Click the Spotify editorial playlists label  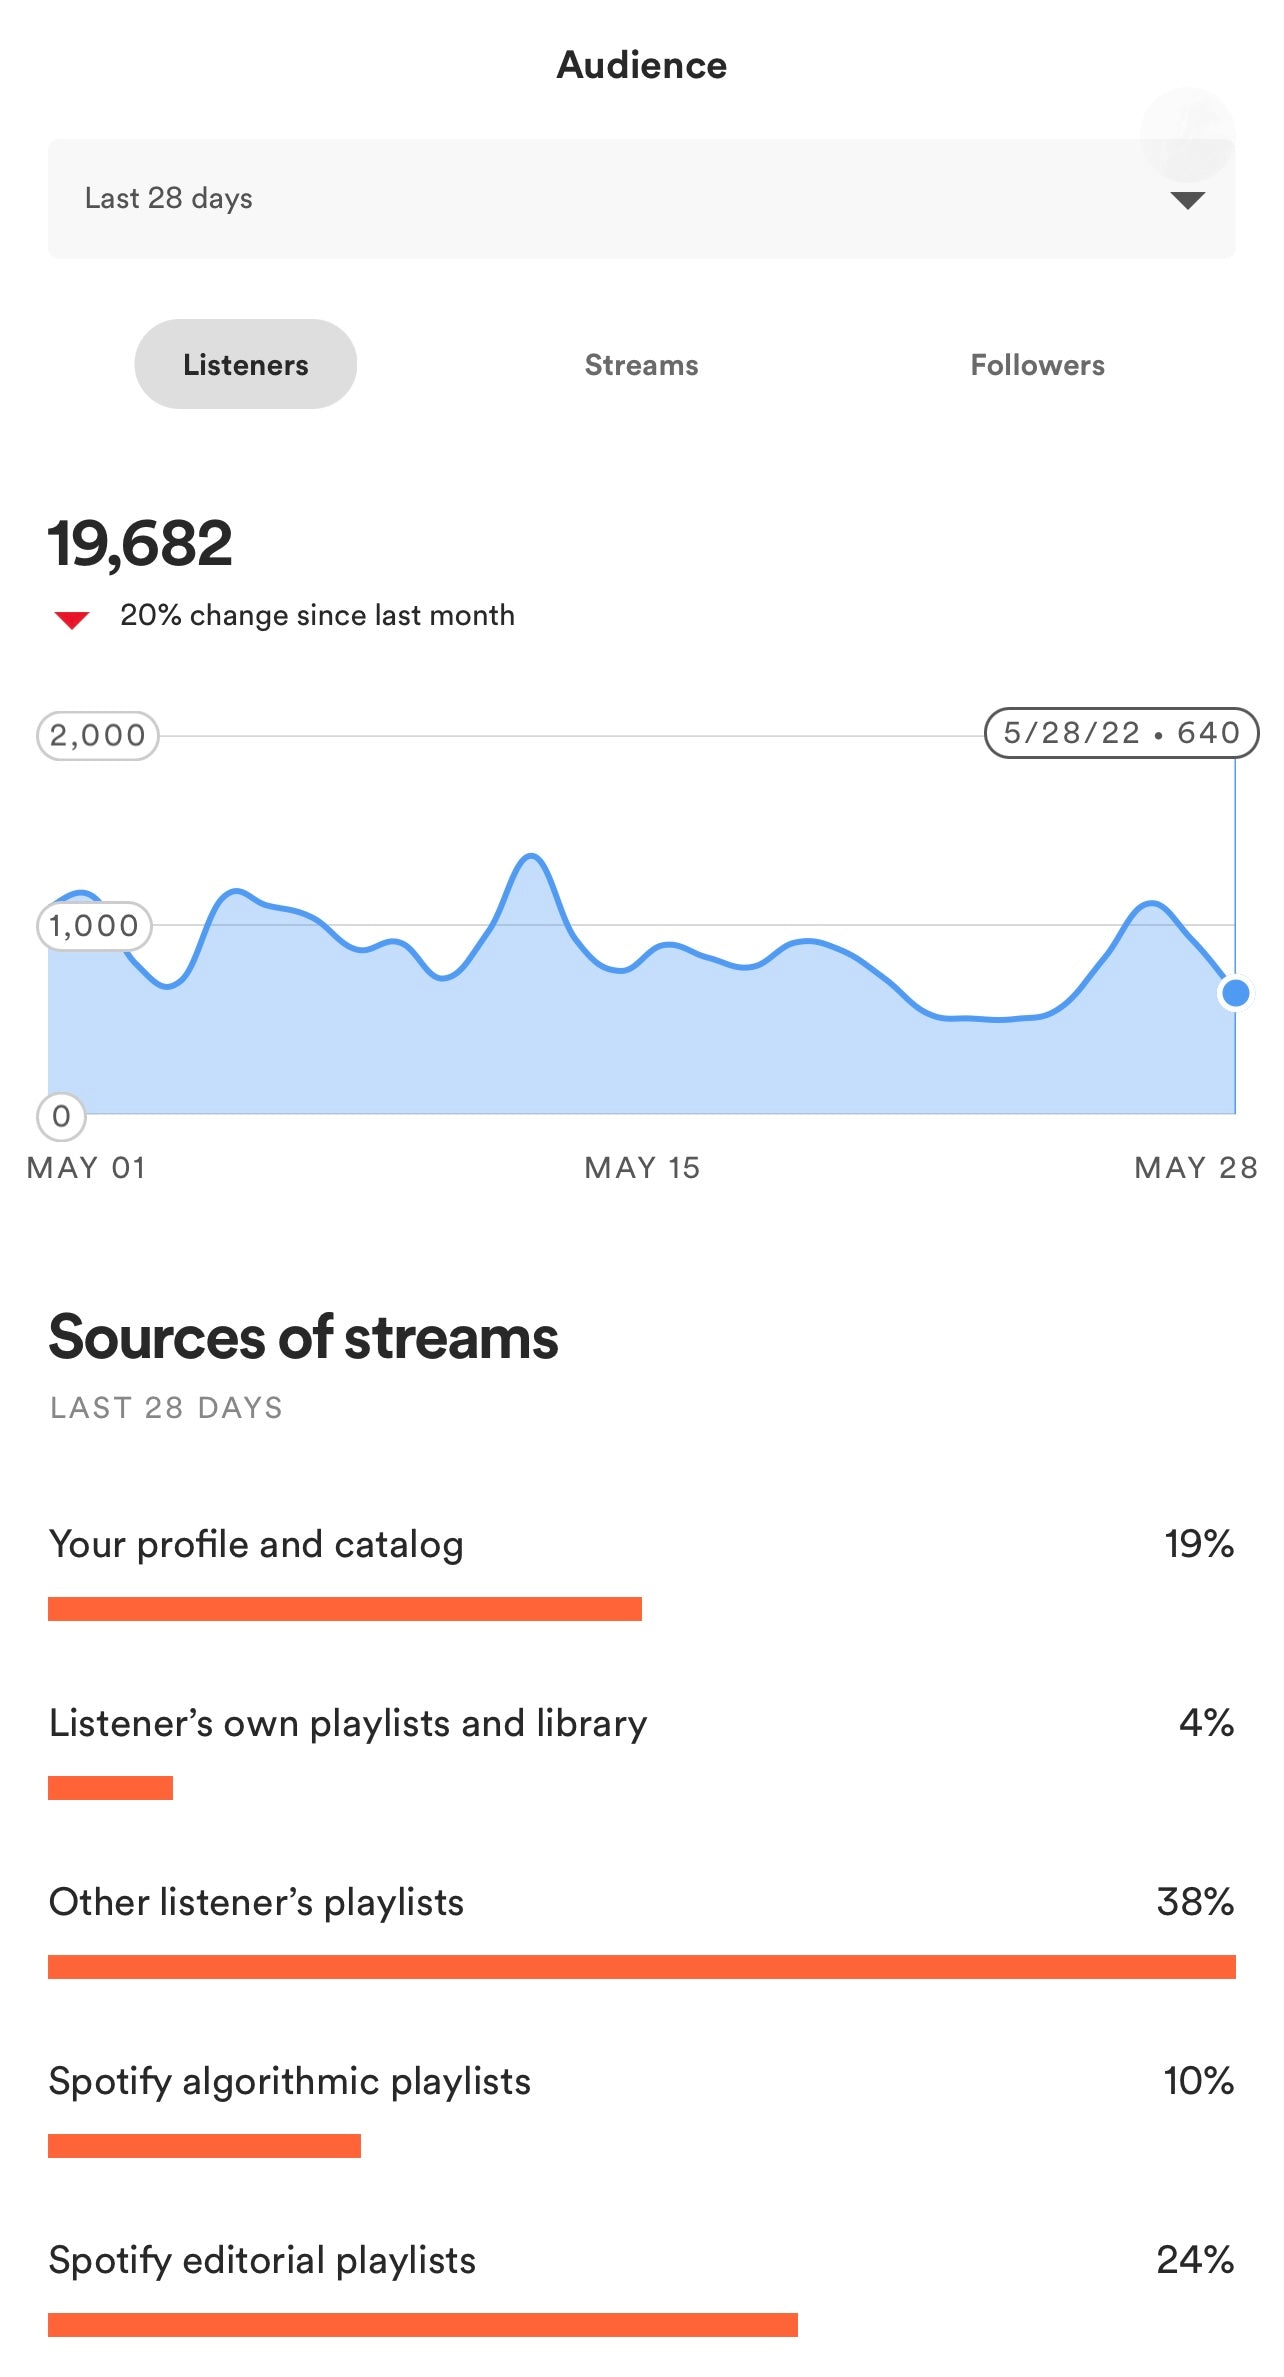point(262,2260)
